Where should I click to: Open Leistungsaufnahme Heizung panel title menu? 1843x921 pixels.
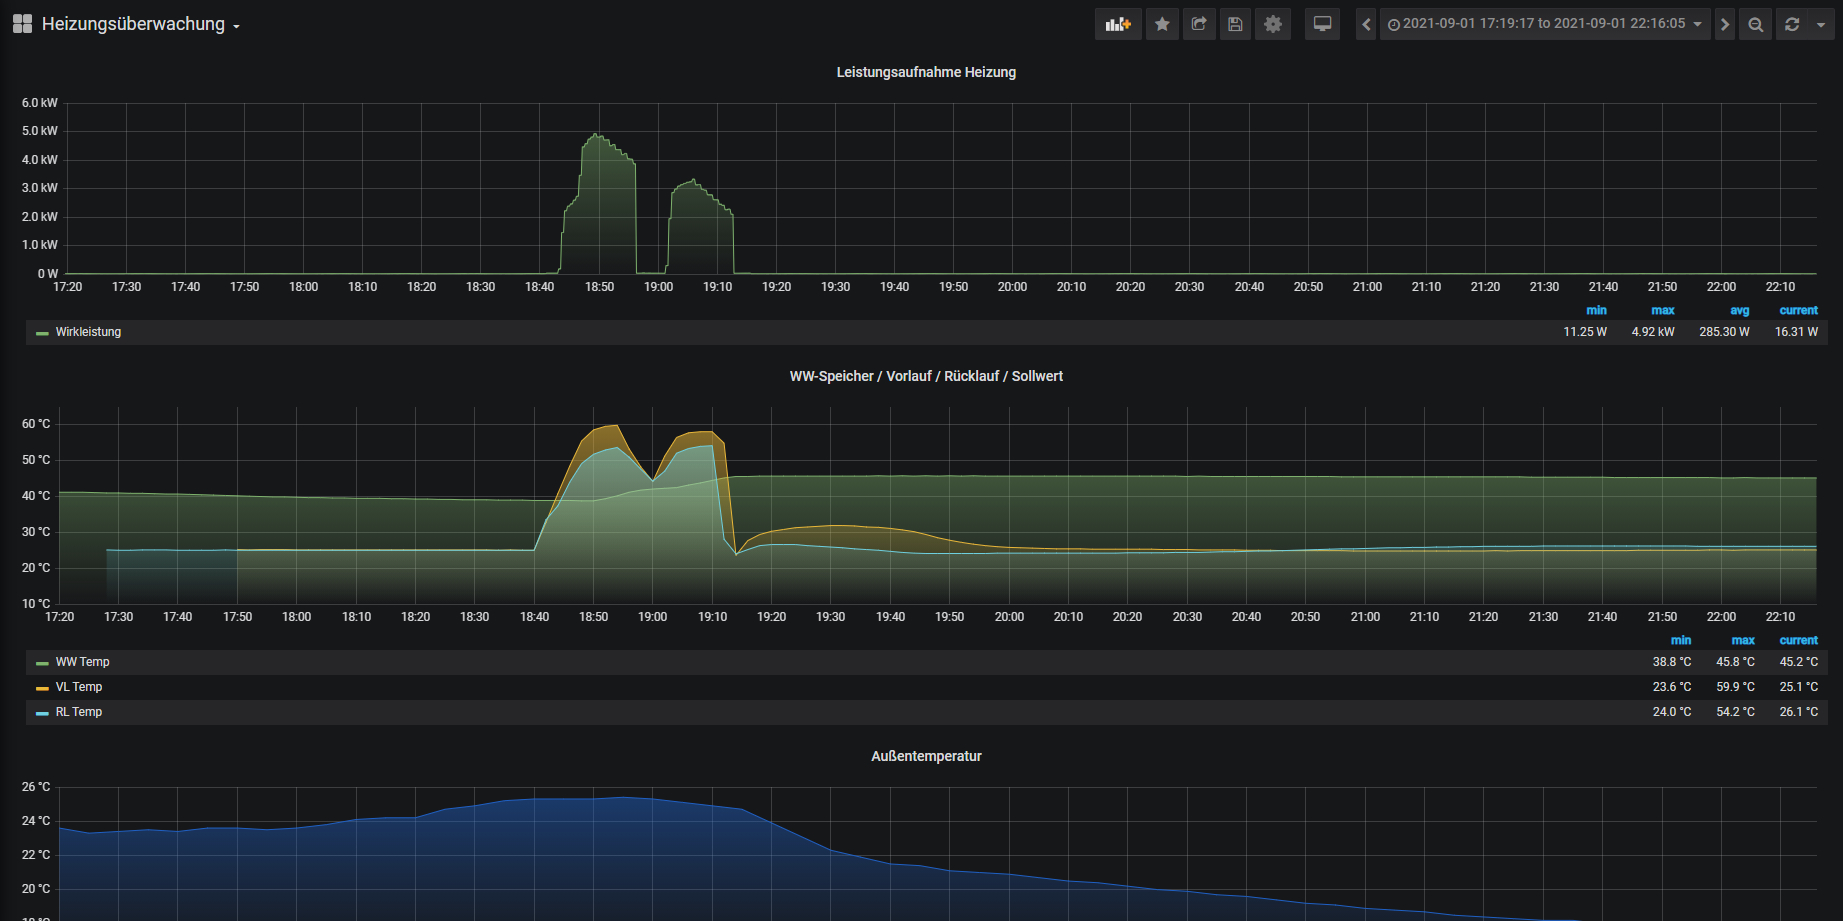click(x=926, y=72)
